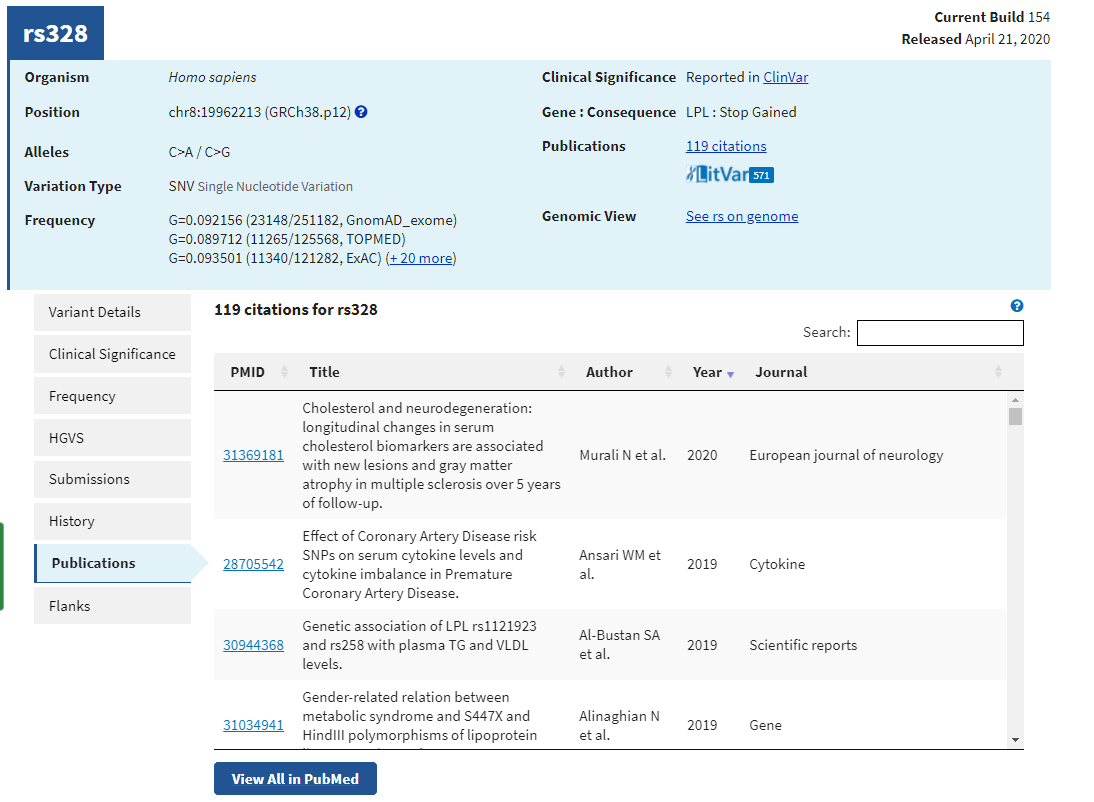This screenshot has width=1094, height=802.
Task: Open the Variant Details tab
Action: (x=112, y=312)
